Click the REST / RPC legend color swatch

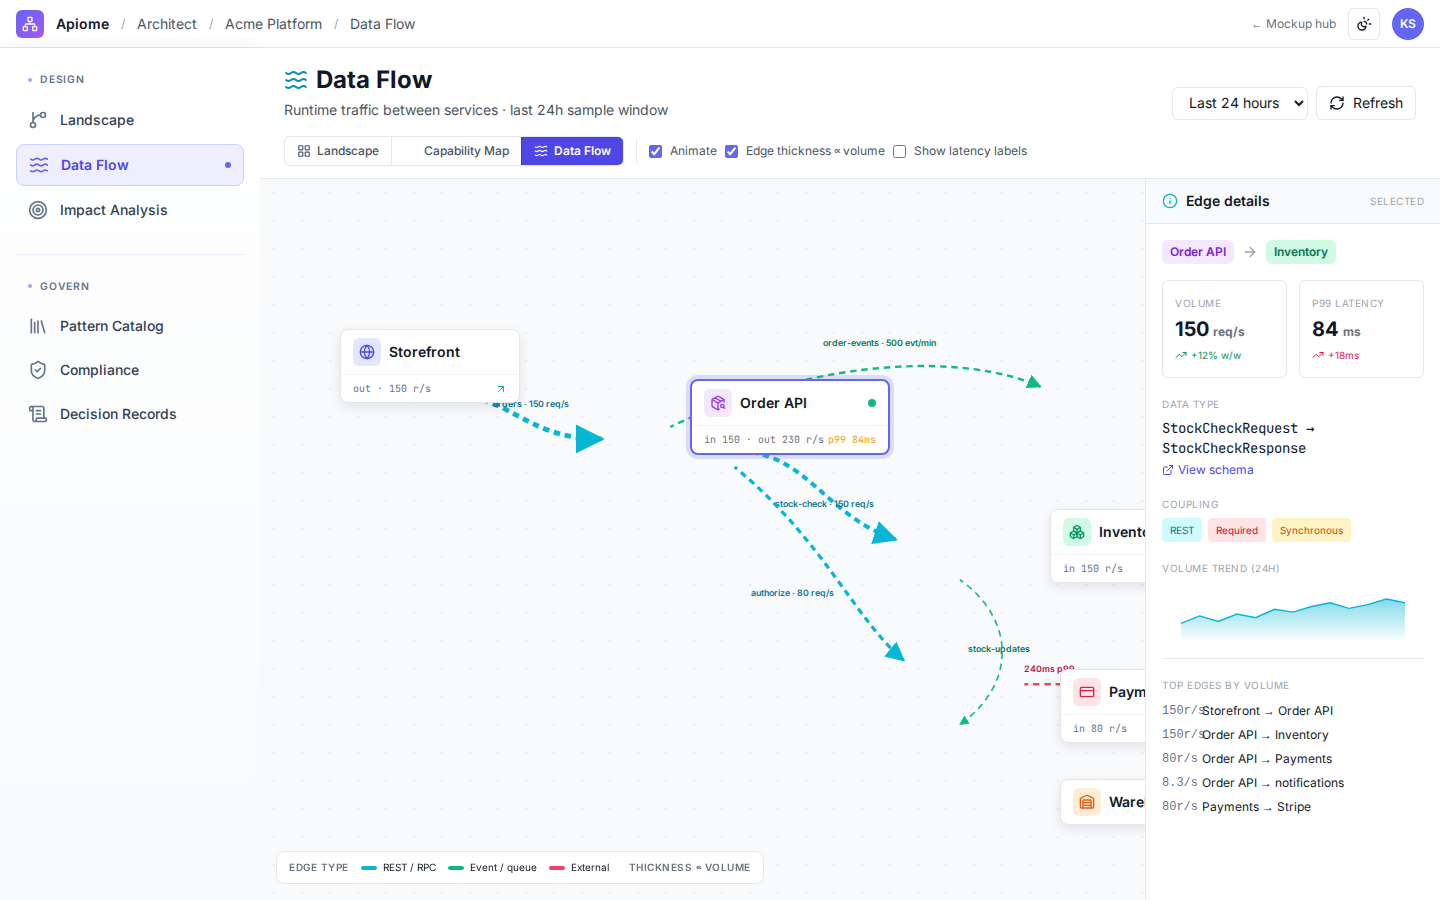point(369,868)
